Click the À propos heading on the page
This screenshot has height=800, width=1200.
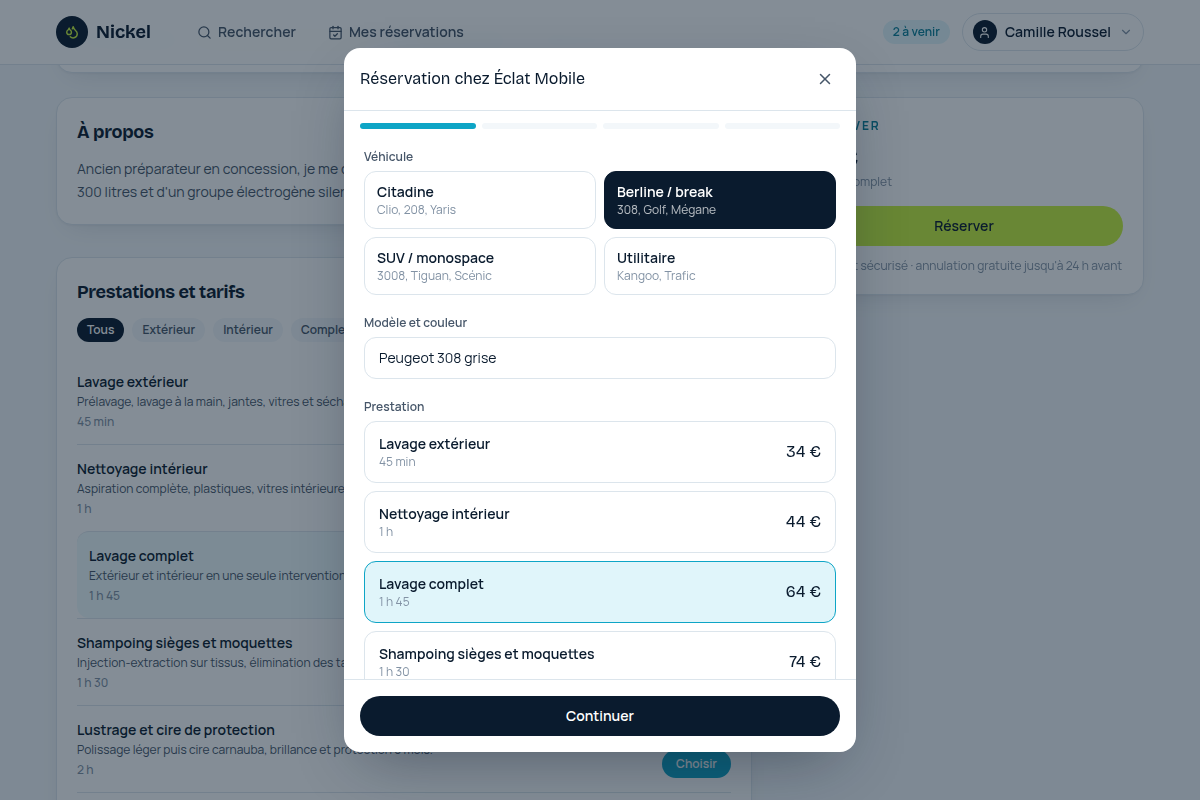(115, 132)
